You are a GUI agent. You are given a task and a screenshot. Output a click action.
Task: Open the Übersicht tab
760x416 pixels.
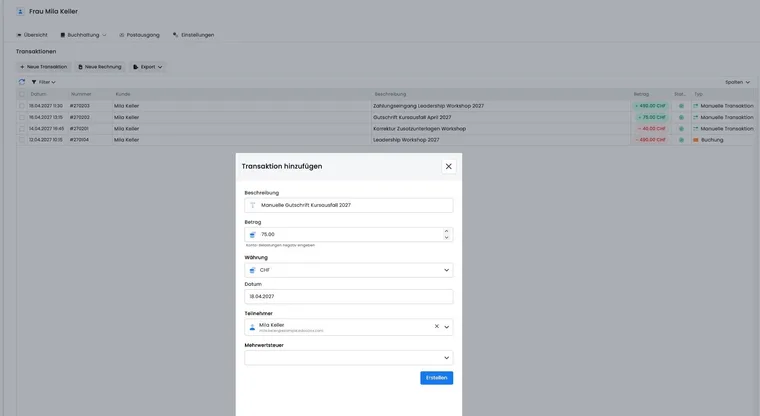(32, 35)
